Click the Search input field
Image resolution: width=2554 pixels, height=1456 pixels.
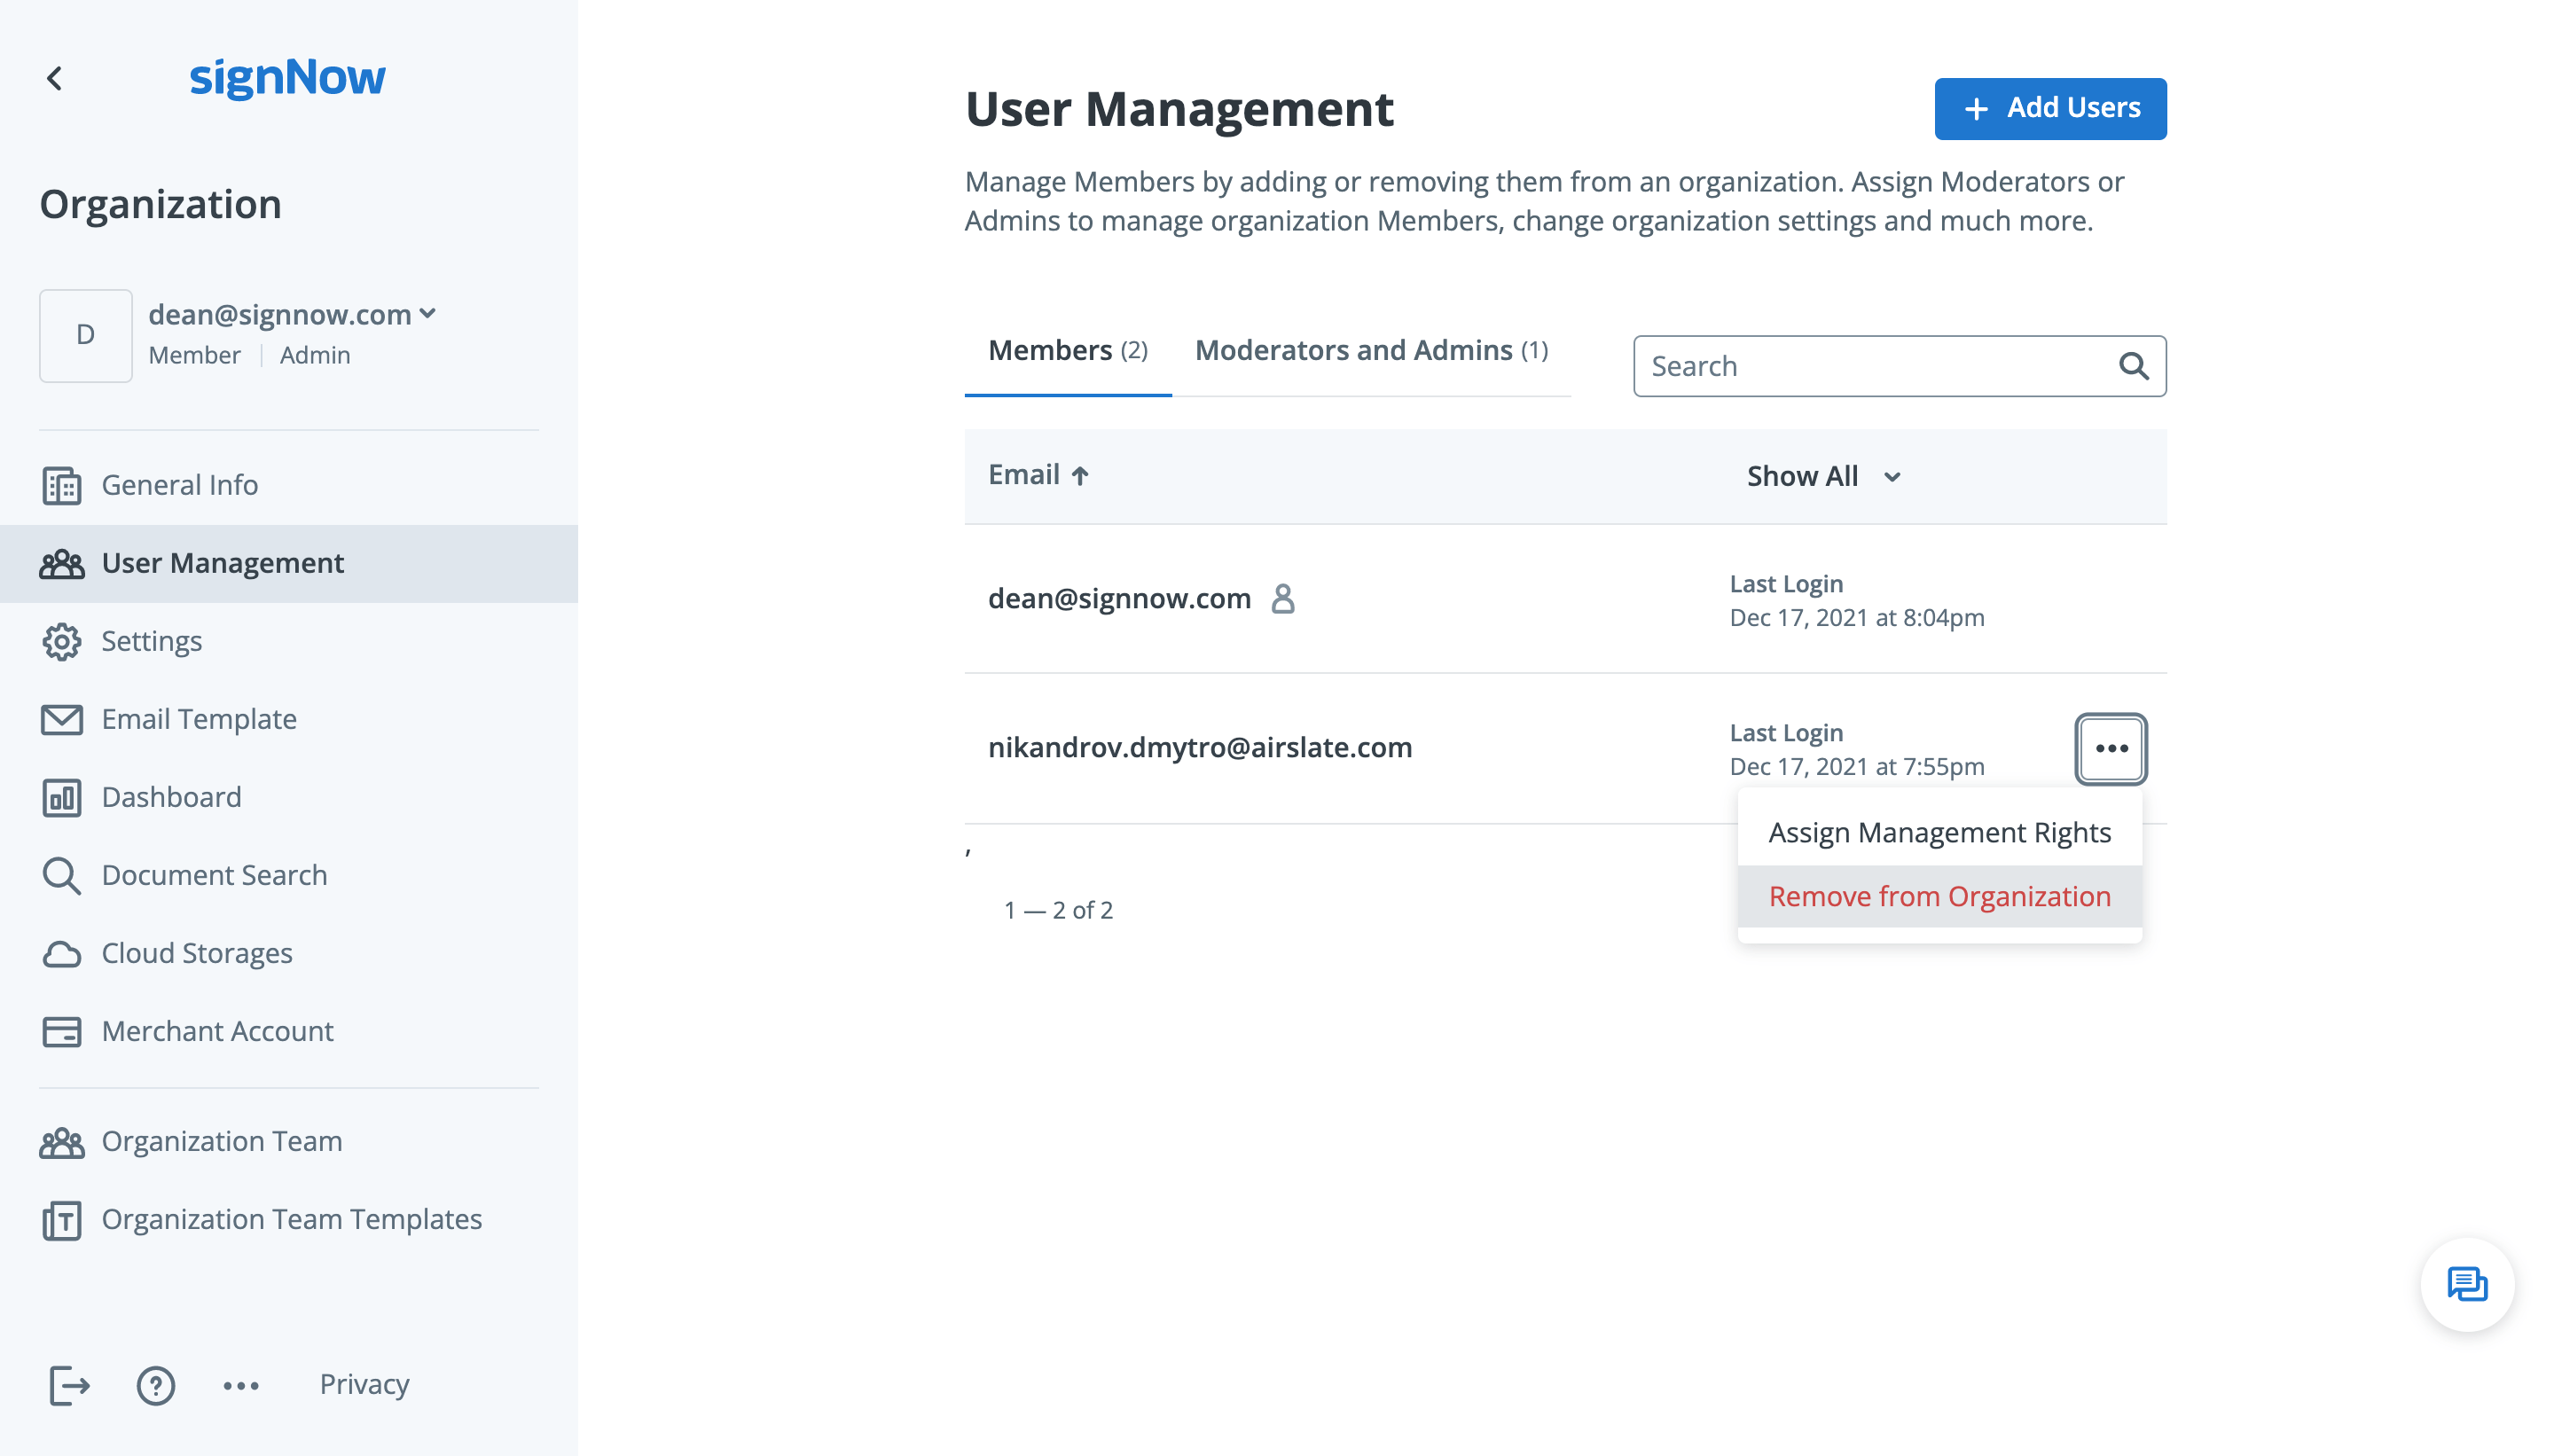[1900, 364]
